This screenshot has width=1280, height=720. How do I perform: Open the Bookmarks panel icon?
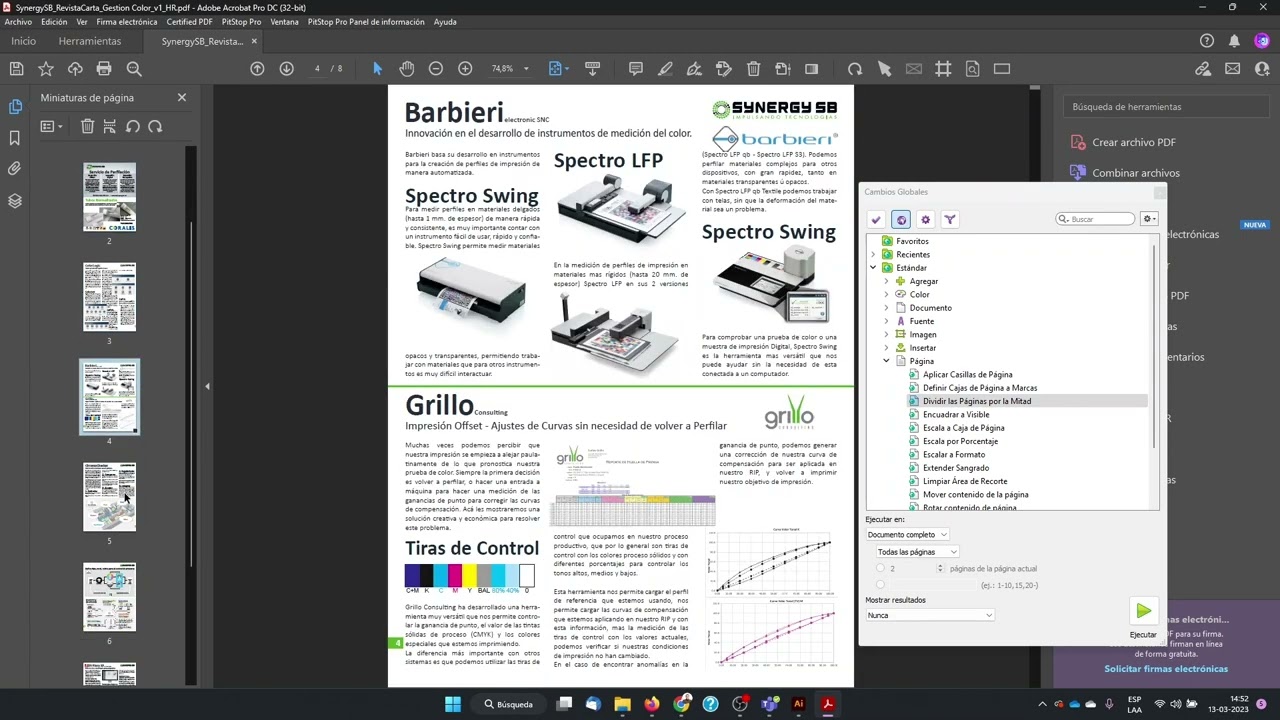[15, 138]
